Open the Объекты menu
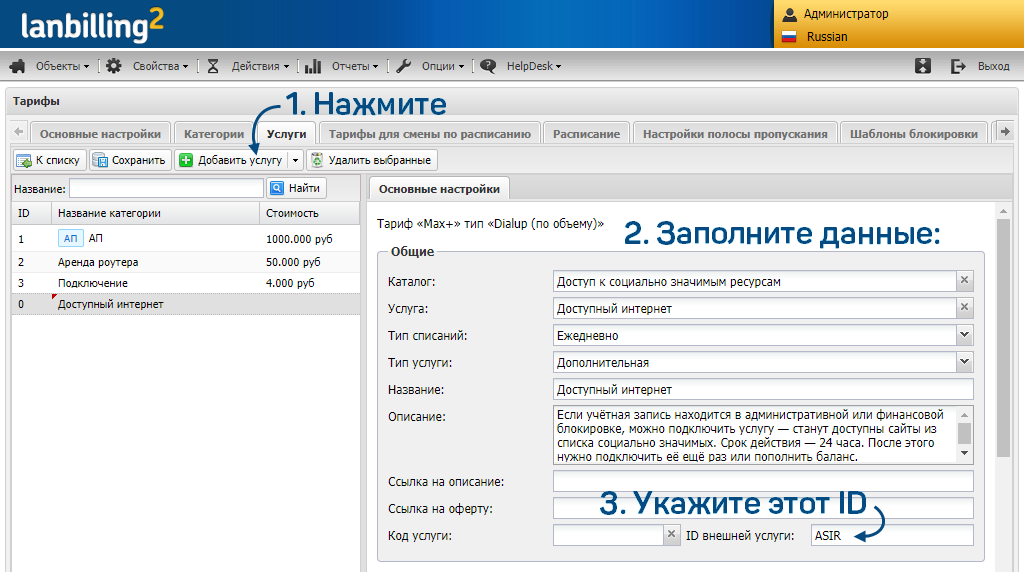 pyautogui.click(x=52, y=66)
